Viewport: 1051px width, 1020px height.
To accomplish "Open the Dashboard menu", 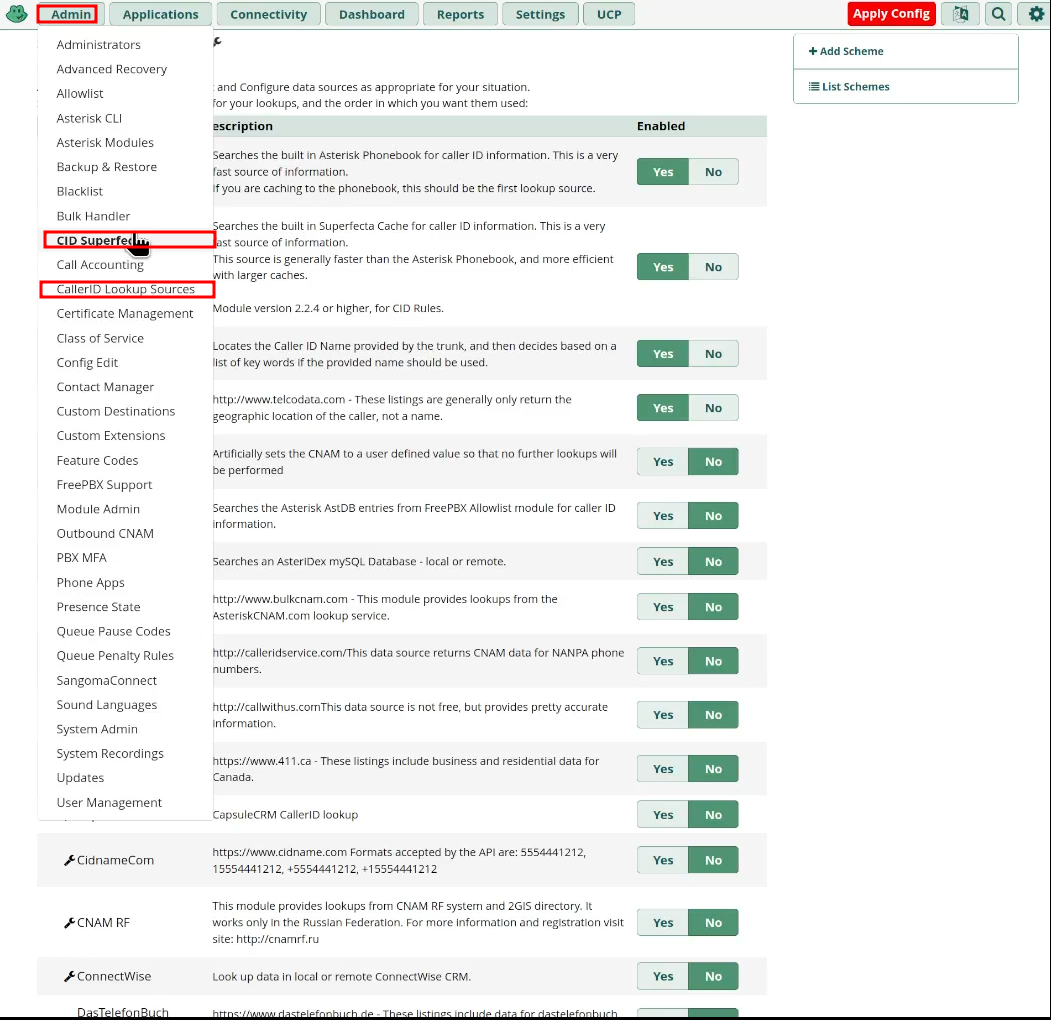I will pyautogui.click(x=371, y=14).
